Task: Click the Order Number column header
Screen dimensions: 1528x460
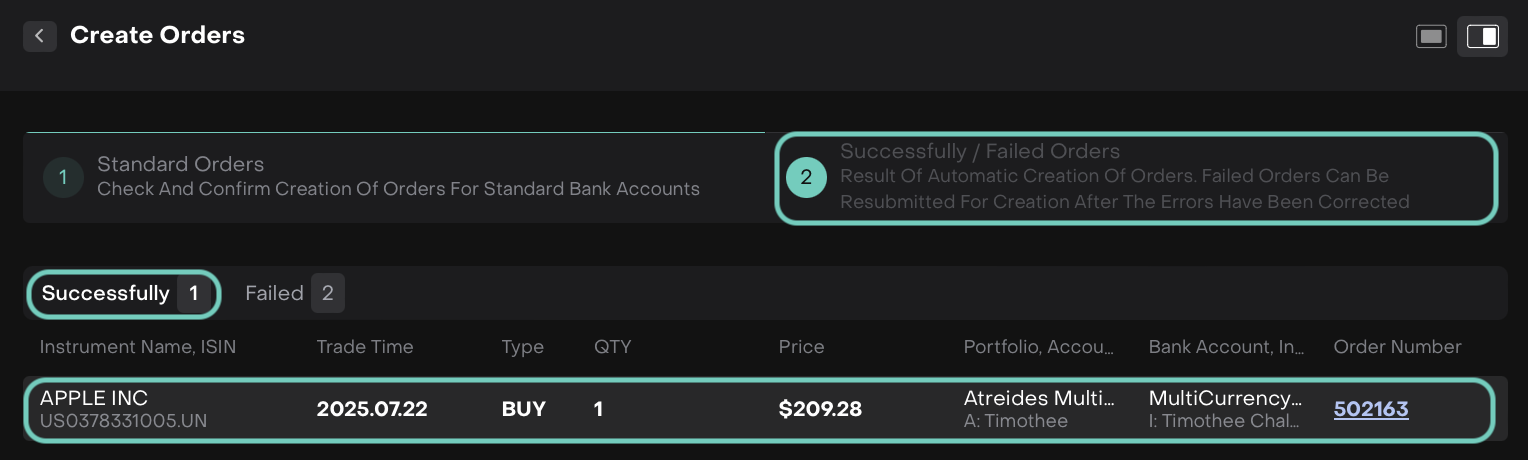Action: (x=1397, y=347)
